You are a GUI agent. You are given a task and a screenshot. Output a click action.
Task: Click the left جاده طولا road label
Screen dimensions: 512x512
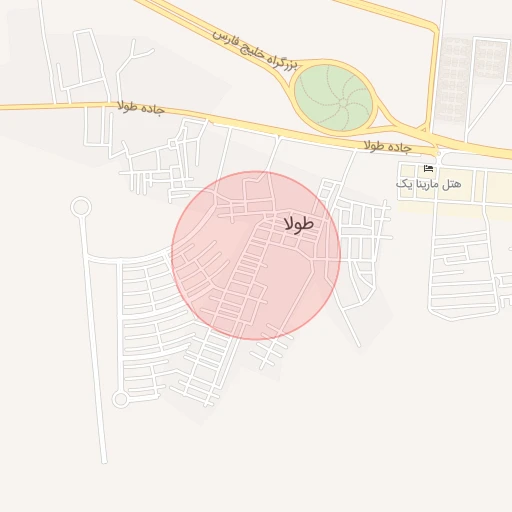tap(141, 108)
